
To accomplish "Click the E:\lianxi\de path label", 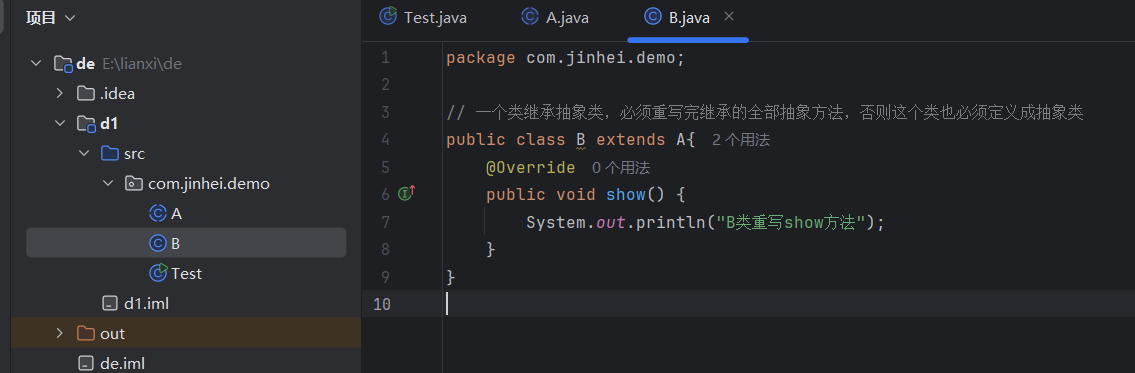I will coord(142,64).
